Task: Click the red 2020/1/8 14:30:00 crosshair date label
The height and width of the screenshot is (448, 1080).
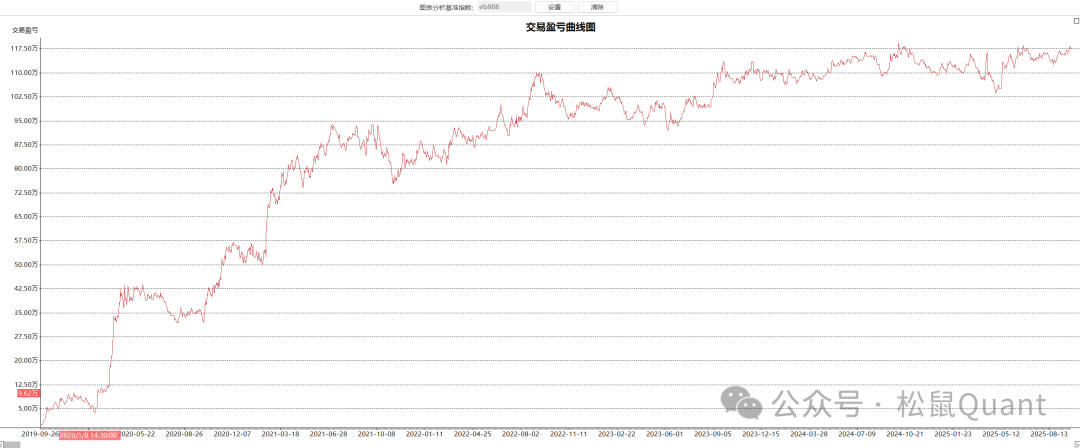Action: 89,435
